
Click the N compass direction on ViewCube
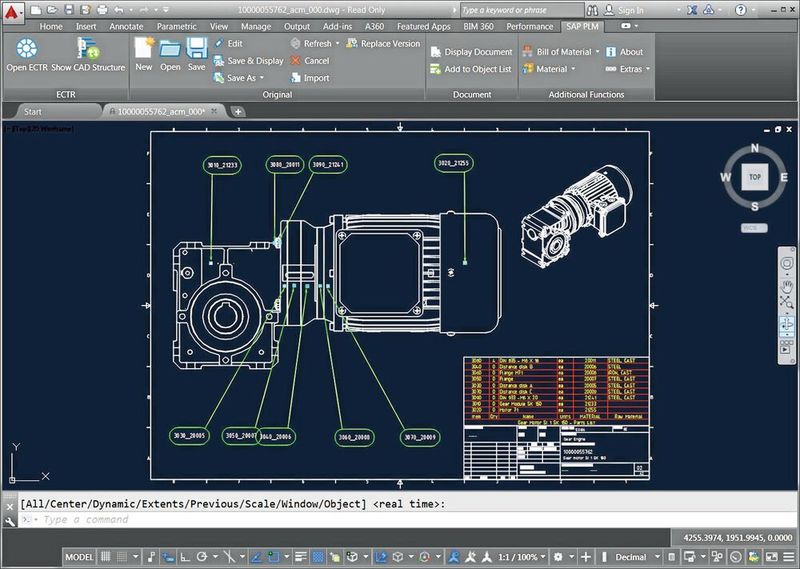[x=755, y=148]
